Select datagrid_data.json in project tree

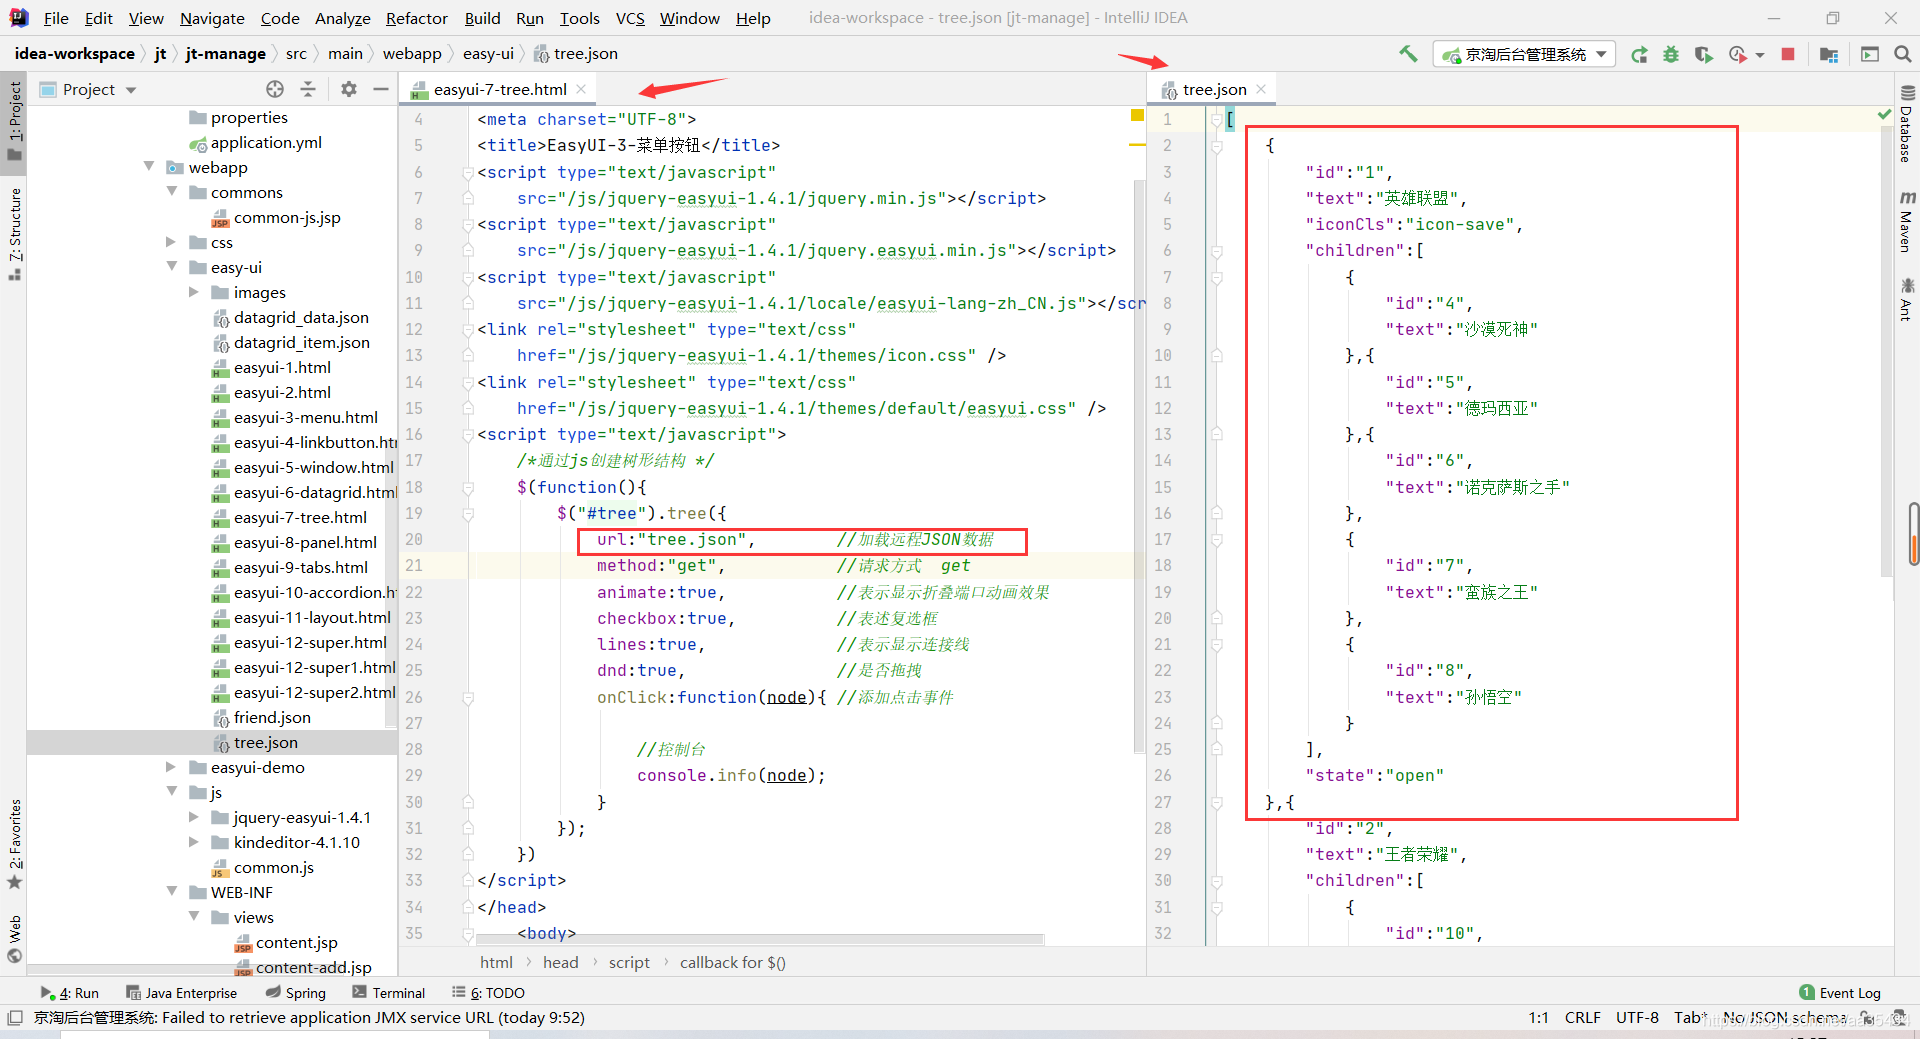tap(301, 317)
